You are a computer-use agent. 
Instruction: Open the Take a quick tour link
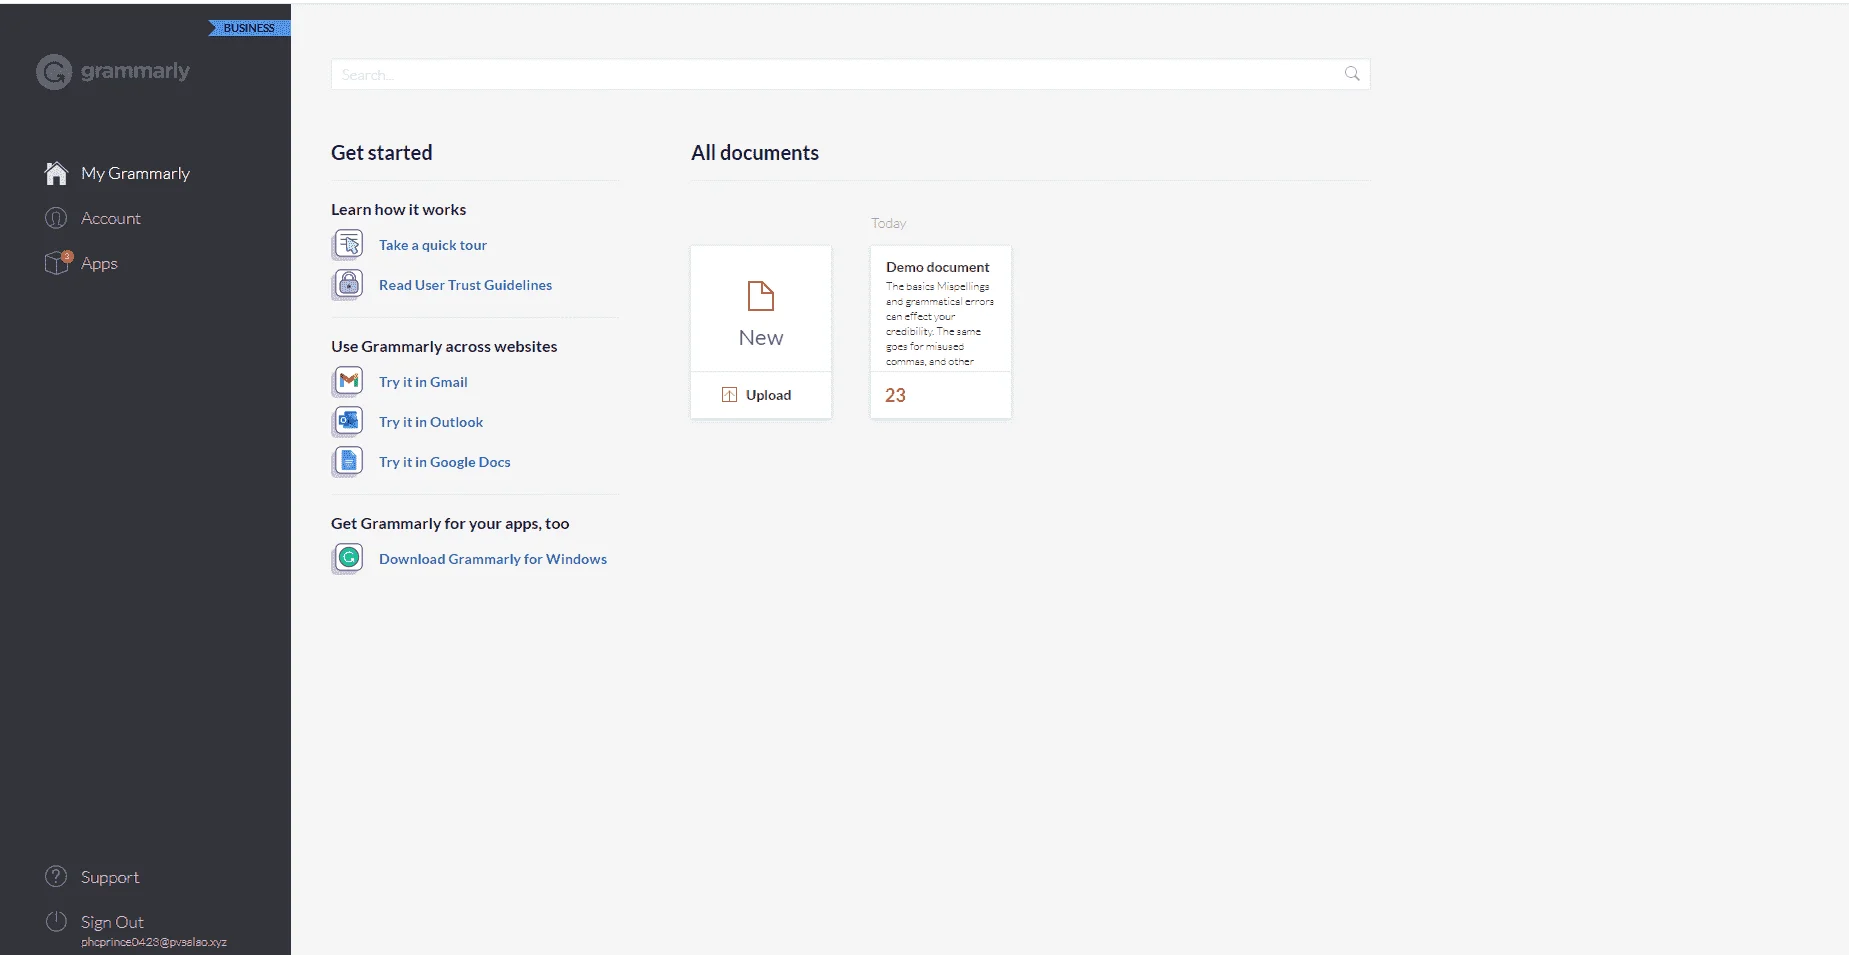point(433,245)
